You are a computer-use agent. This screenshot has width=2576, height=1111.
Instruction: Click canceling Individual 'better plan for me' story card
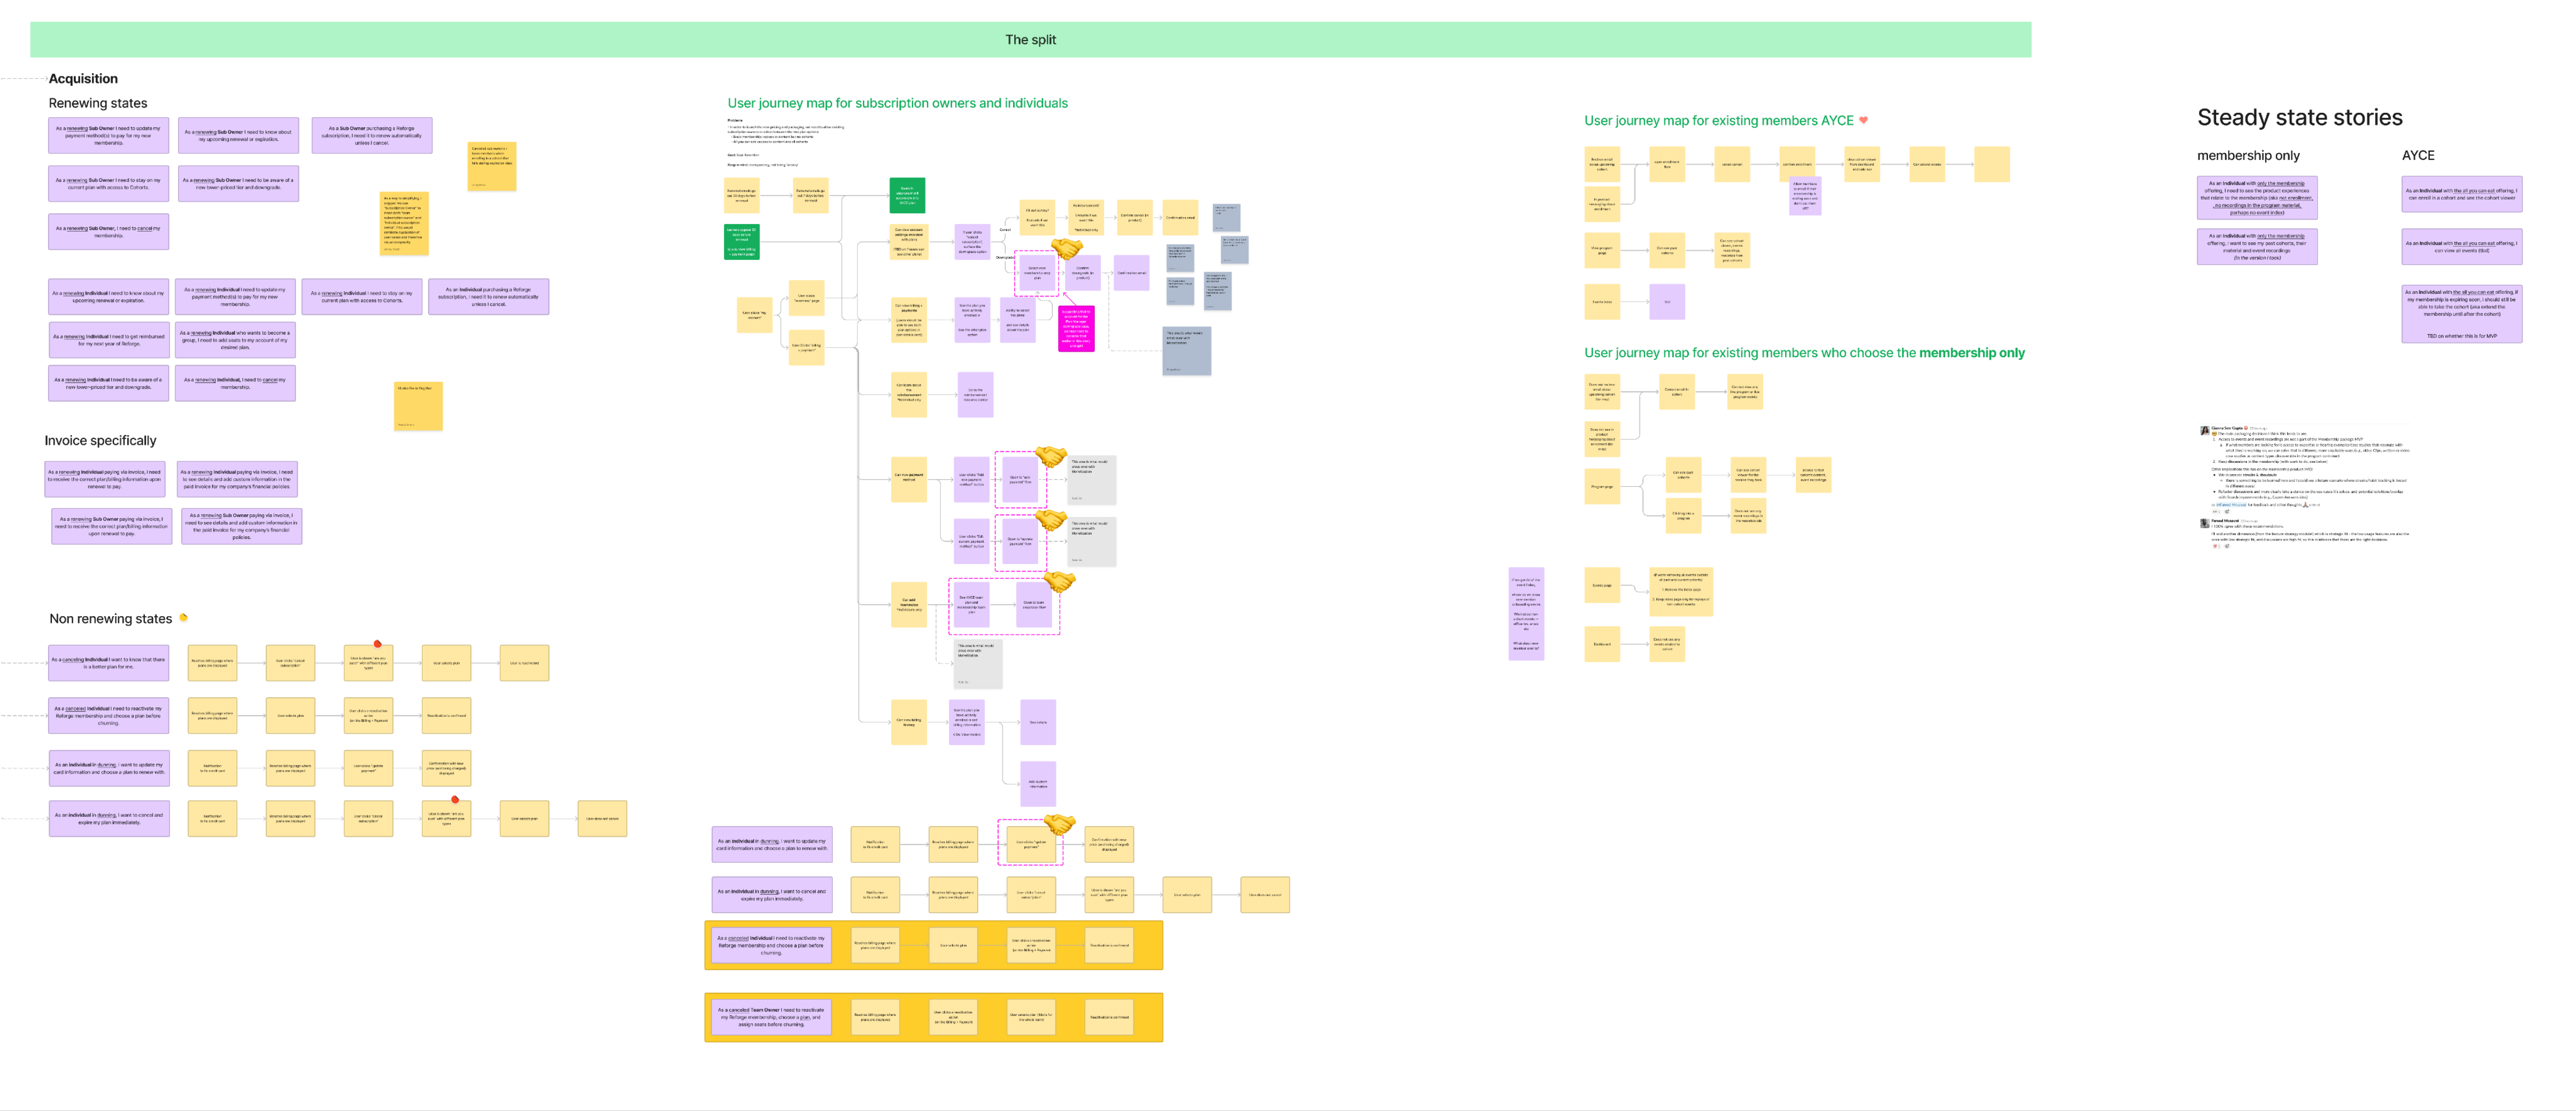click(x=109, y=663)
